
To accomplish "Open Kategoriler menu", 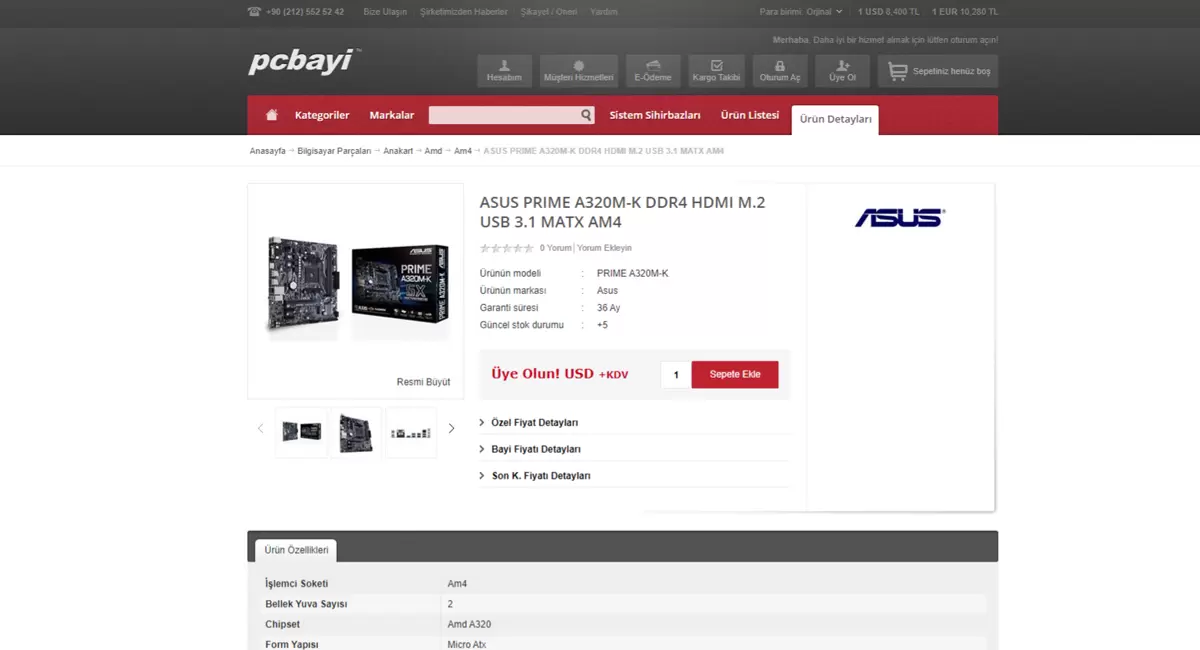I will pos(322,115).
